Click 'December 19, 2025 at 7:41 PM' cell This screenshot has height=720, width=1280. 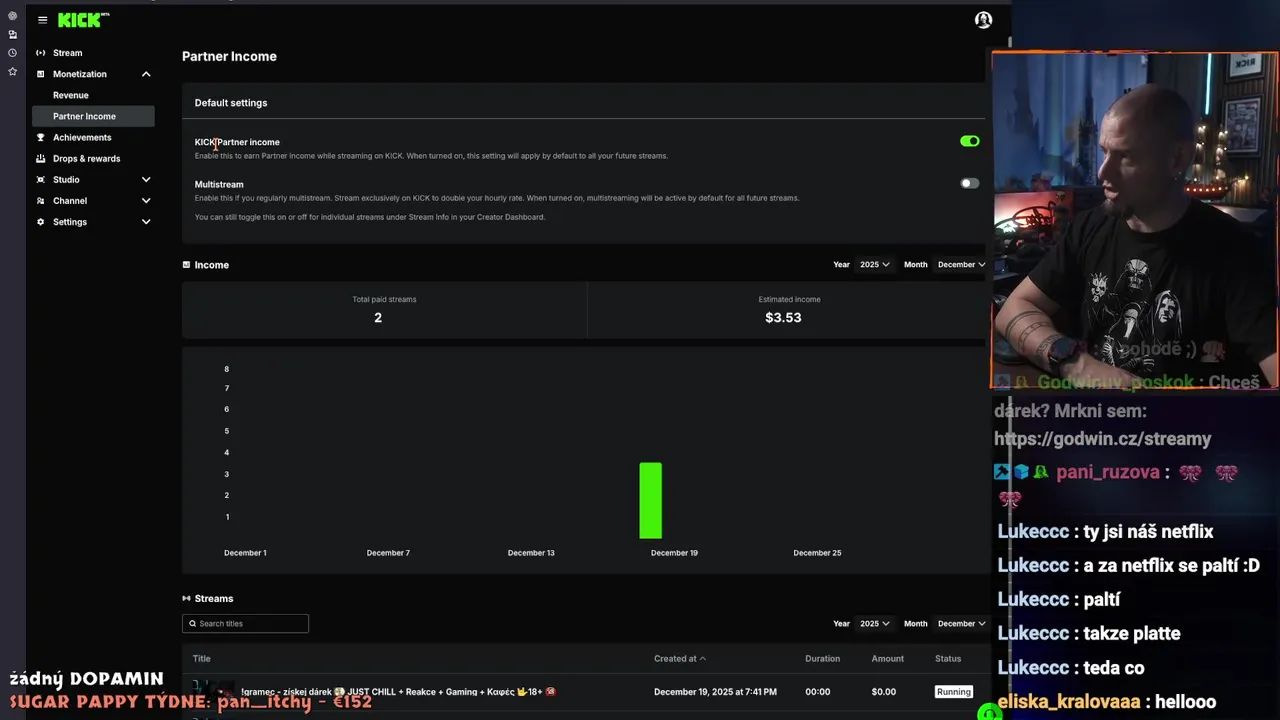[715, 692]
